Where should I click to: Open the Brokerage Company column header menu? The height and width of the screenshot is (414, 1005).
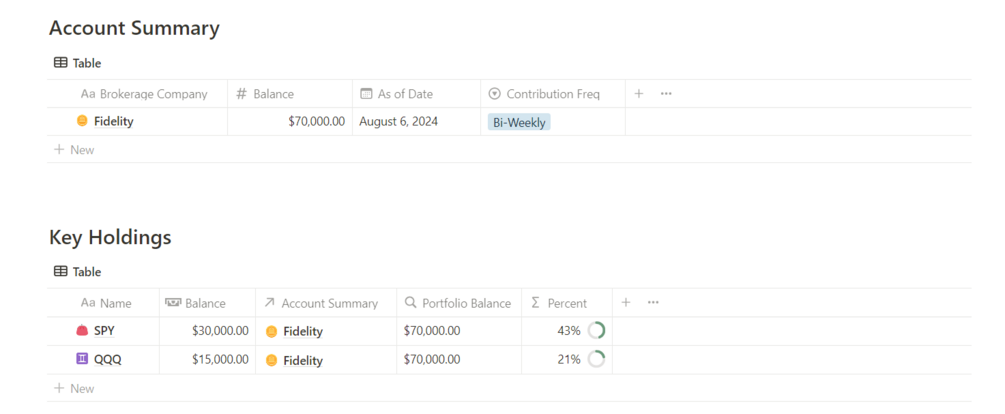tap(153, 94)
